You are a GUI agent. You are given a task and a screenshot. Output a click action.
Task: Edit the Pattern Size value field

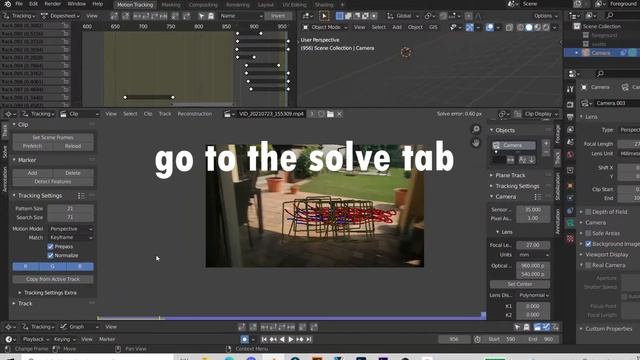click(x=71, y=209)
